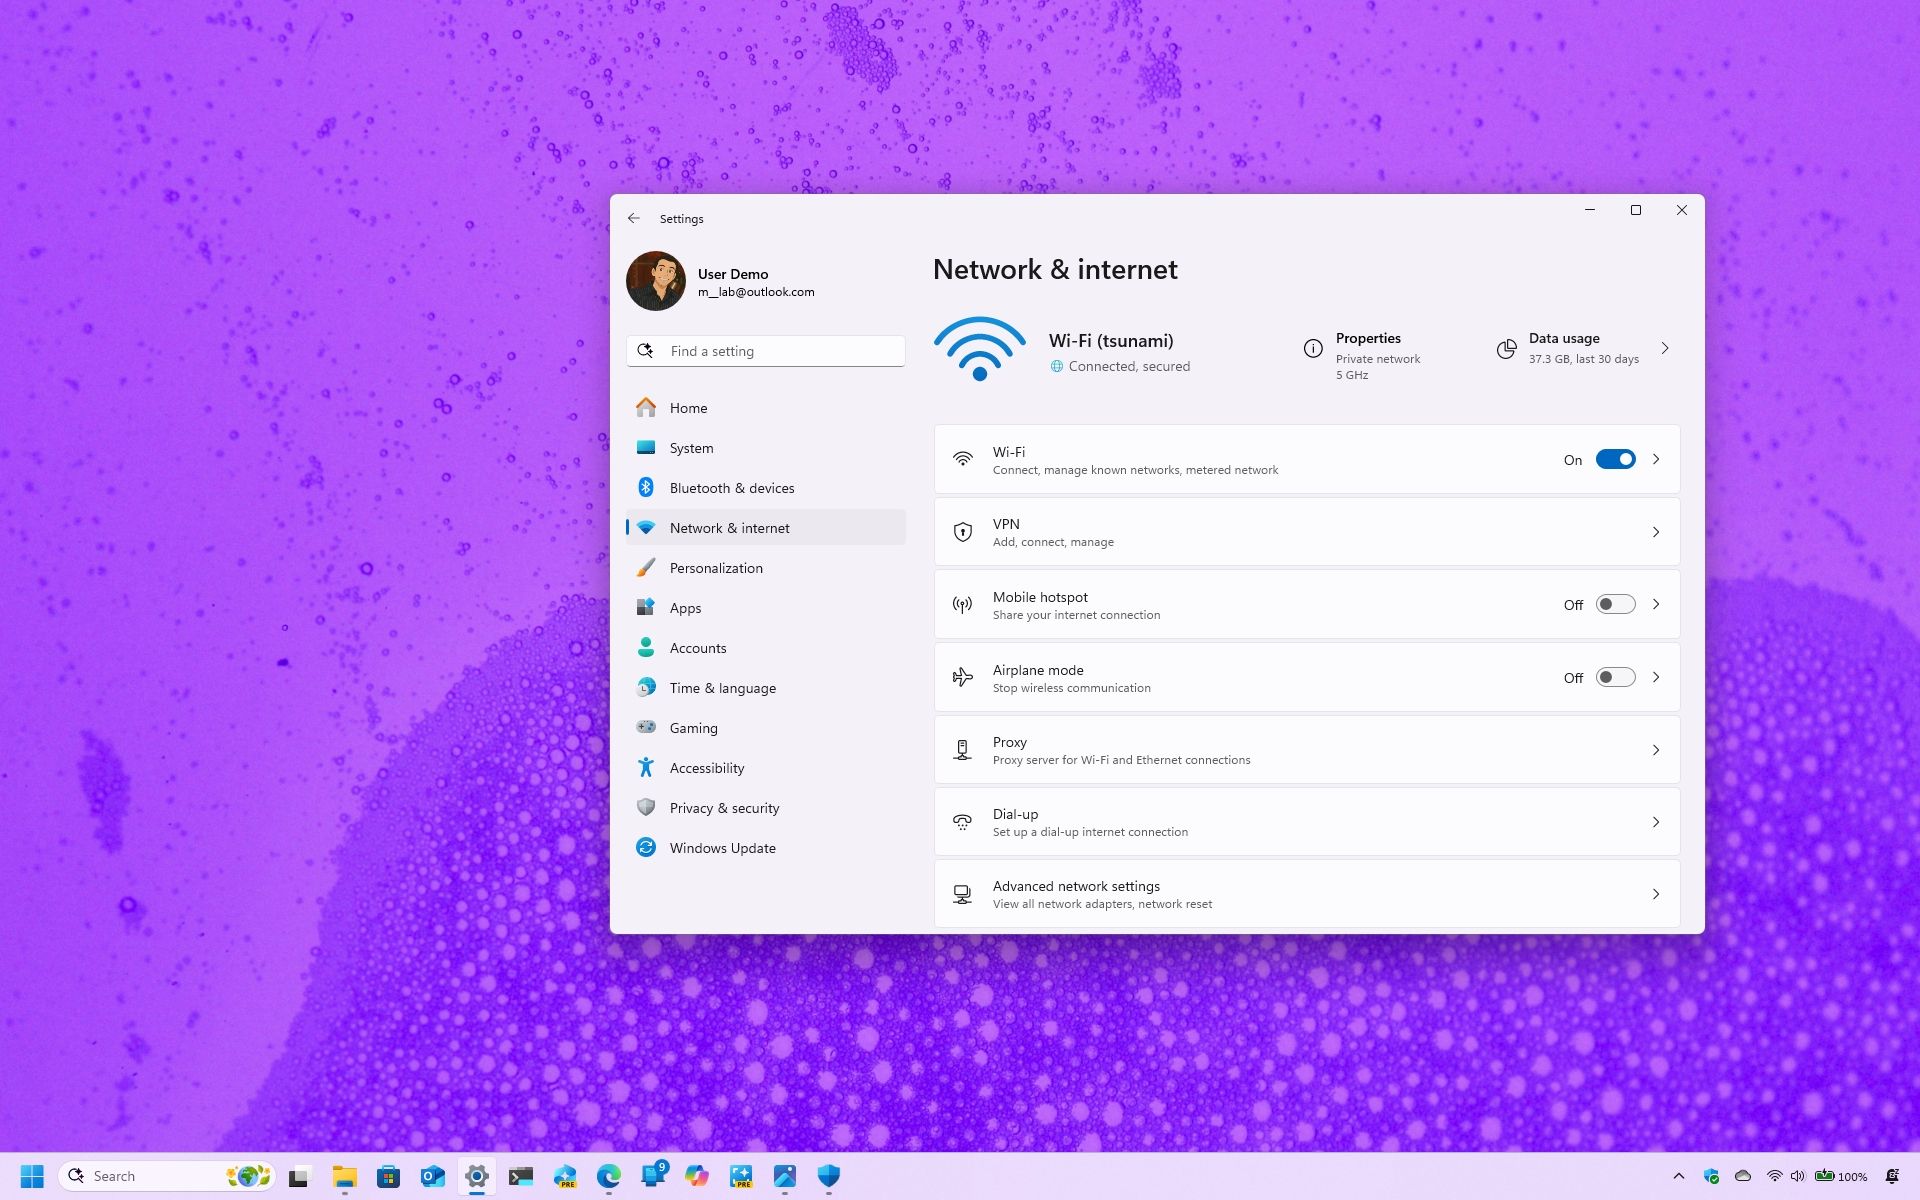Turn off the Wi-Fi toggle

pyautogui.click(x=1616, y=459)
